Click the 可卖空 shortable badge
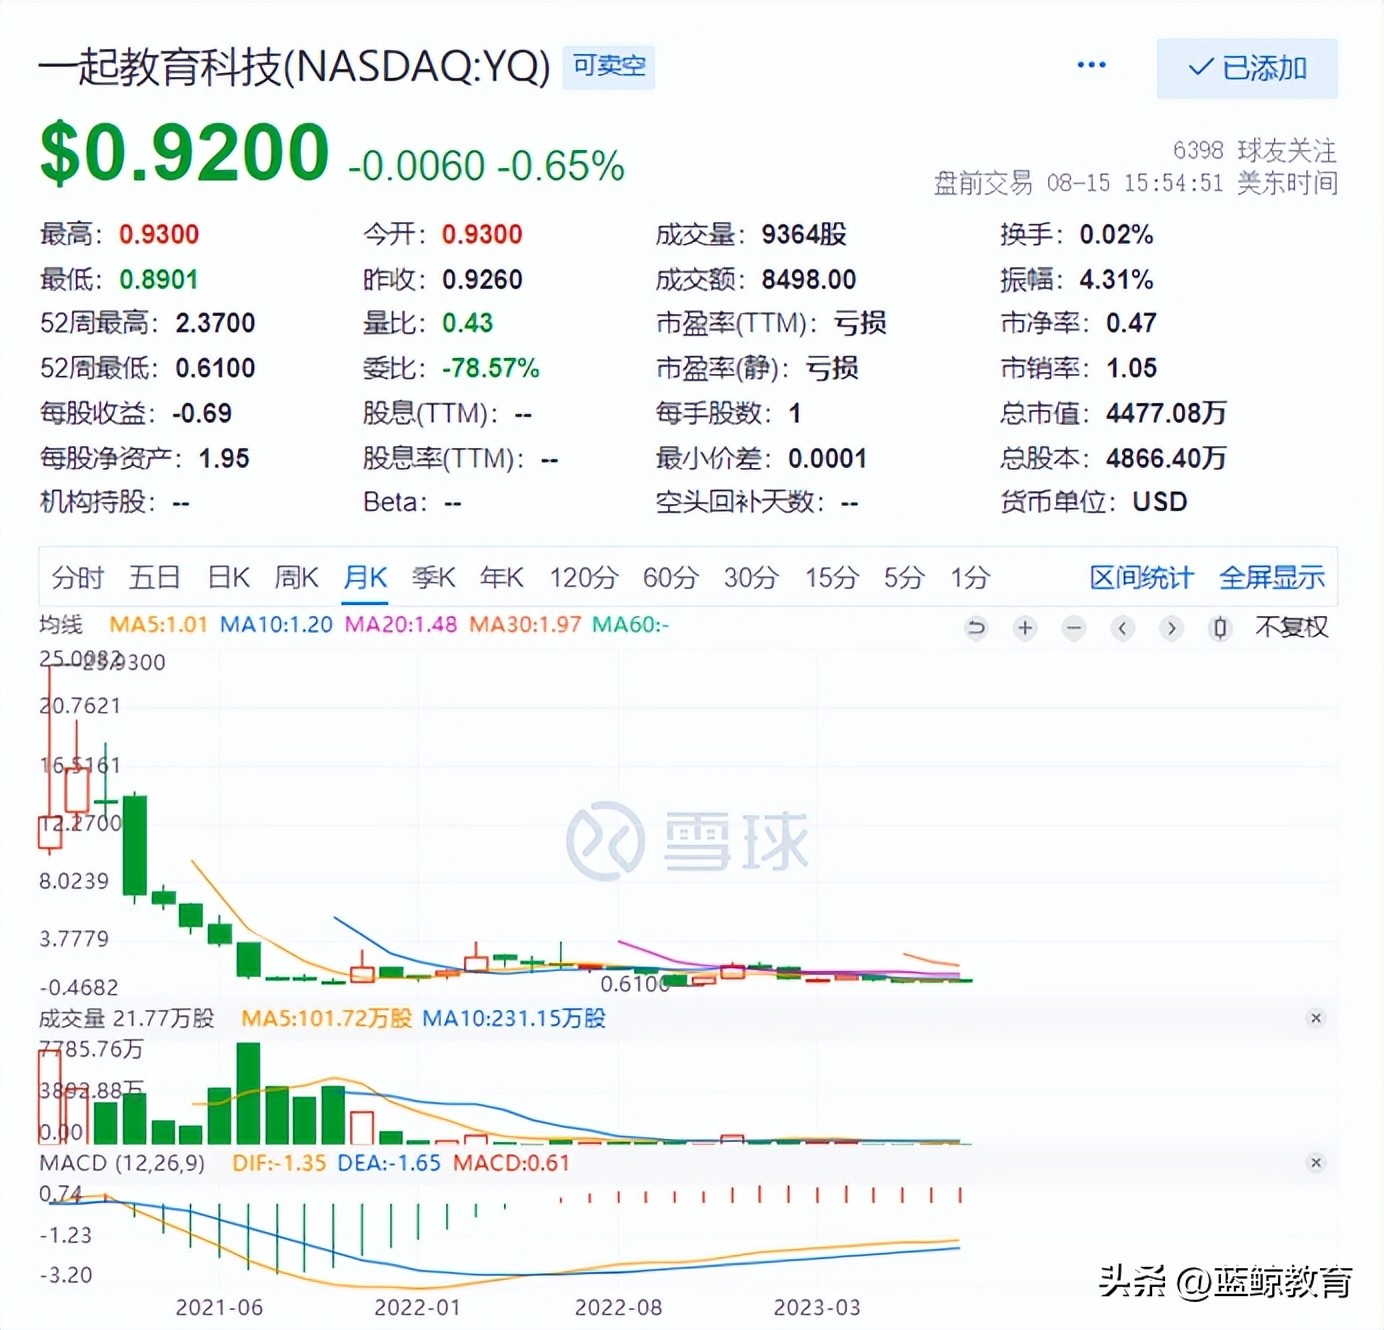 607,66
